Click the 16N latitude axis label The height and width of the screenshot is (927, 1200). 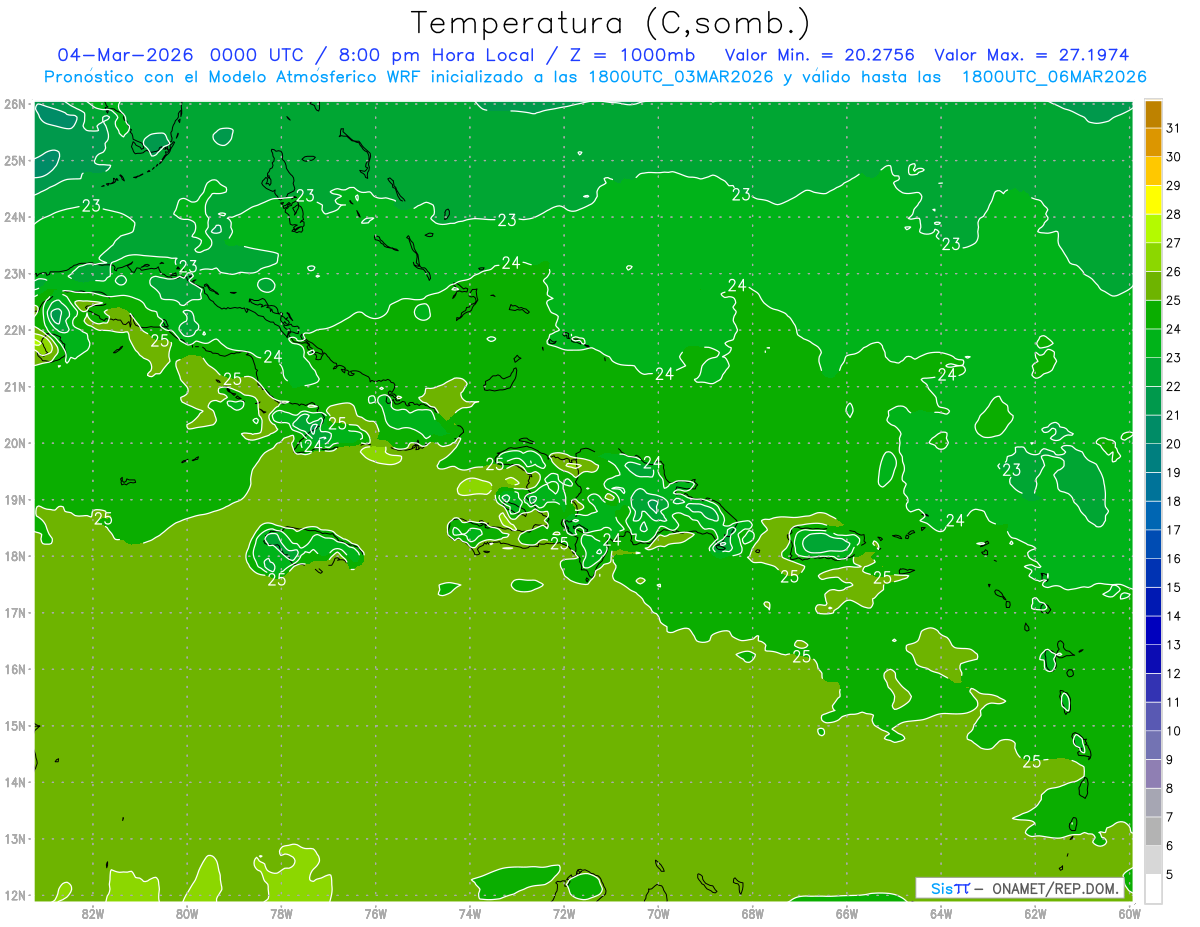(15, 669)
